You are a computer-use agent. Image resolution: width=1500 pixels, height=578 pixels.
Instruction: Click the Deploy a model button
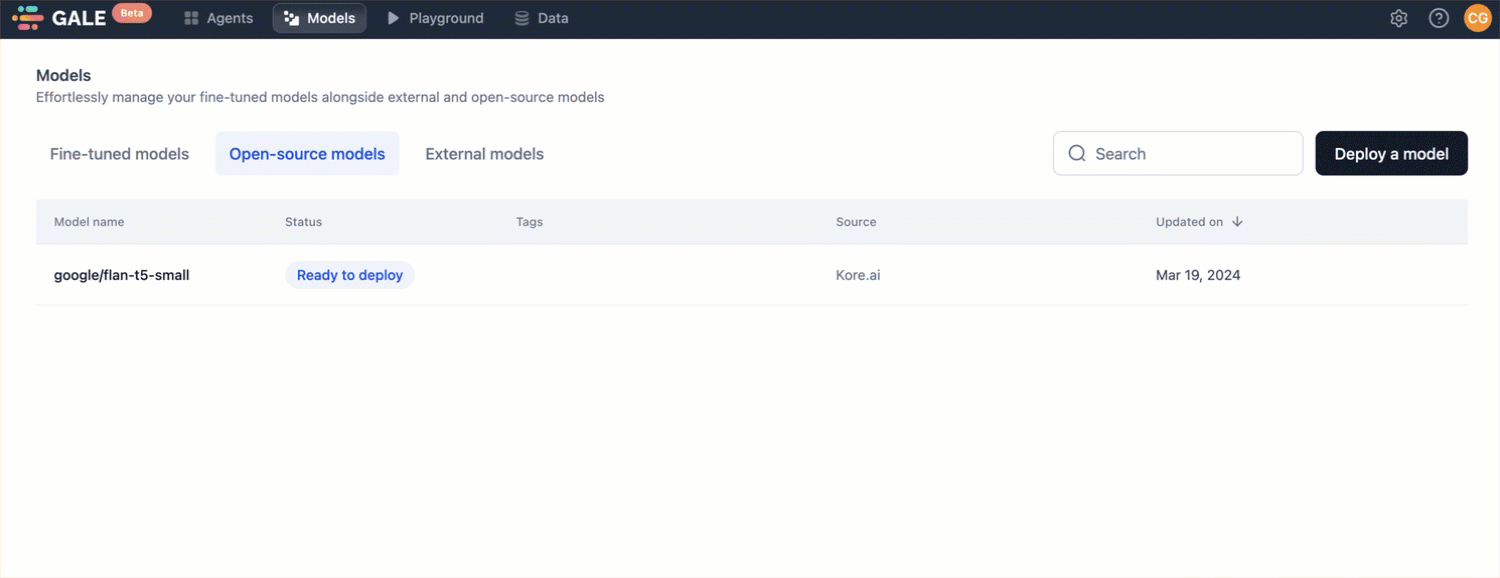tap(1391, 154)
